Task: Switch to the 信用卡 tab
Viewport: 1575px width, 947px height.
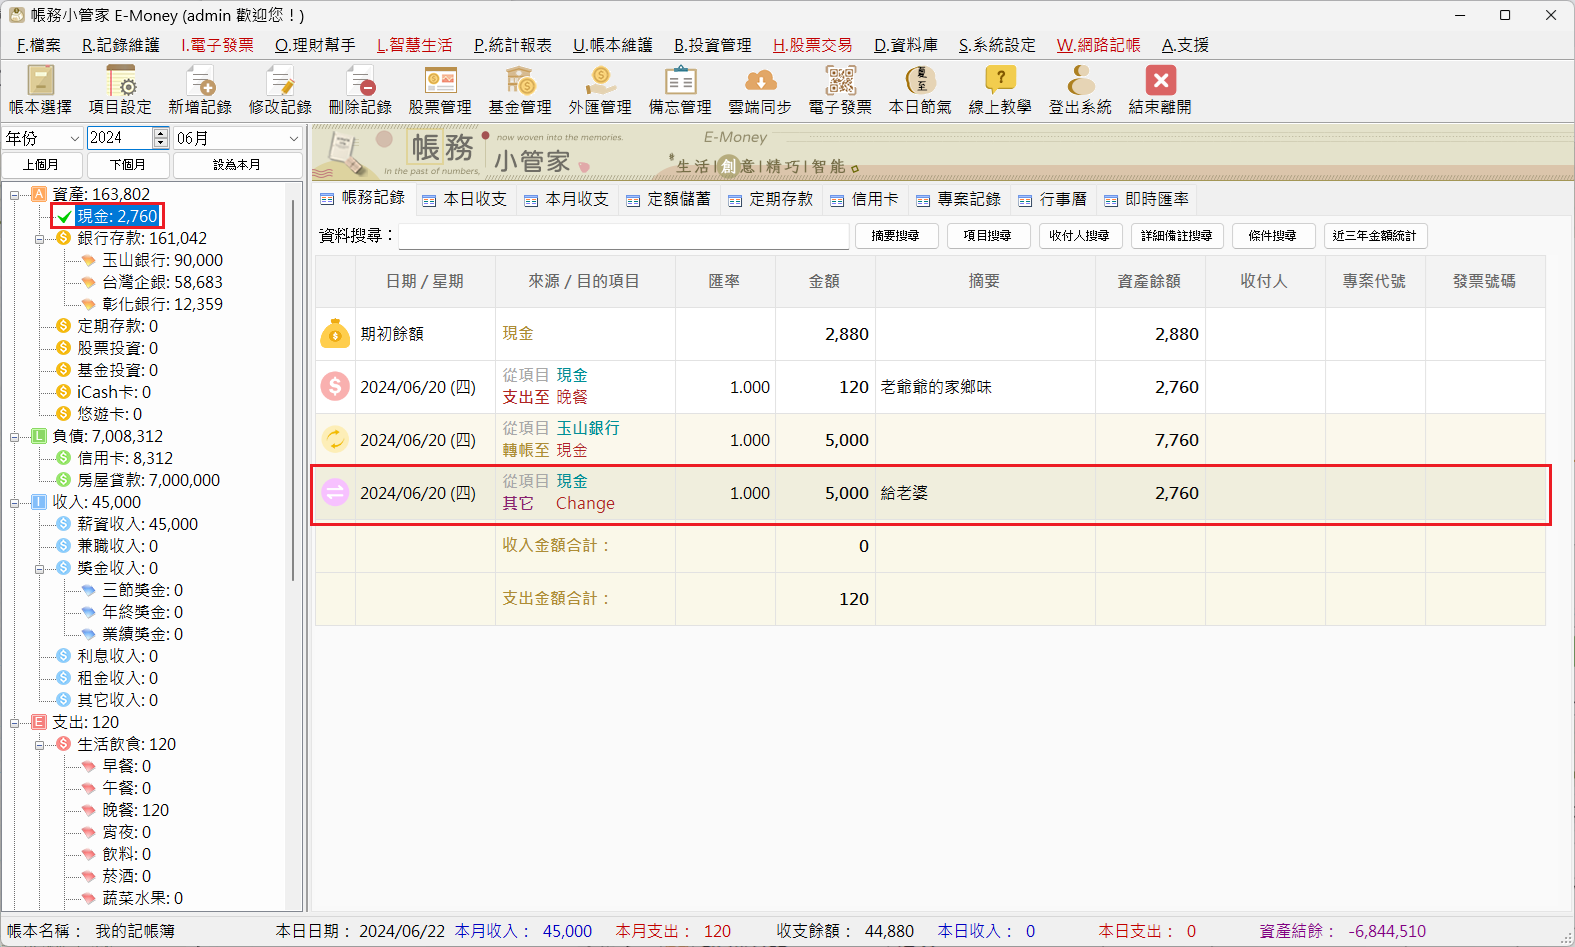Action: coord(865,199)
